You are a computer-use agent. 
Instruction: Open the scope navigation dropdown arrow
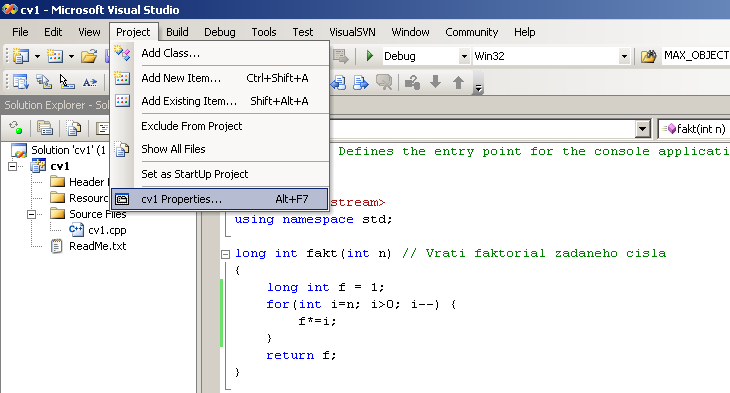click(x=642, y=129)
